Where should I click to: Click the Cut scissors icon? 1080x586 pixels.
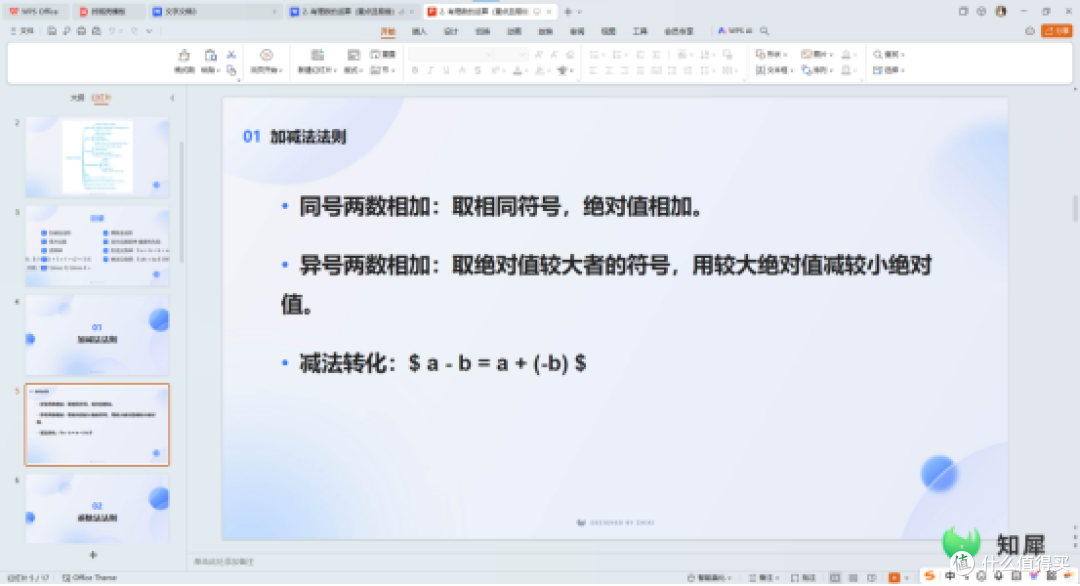(231, 54)
